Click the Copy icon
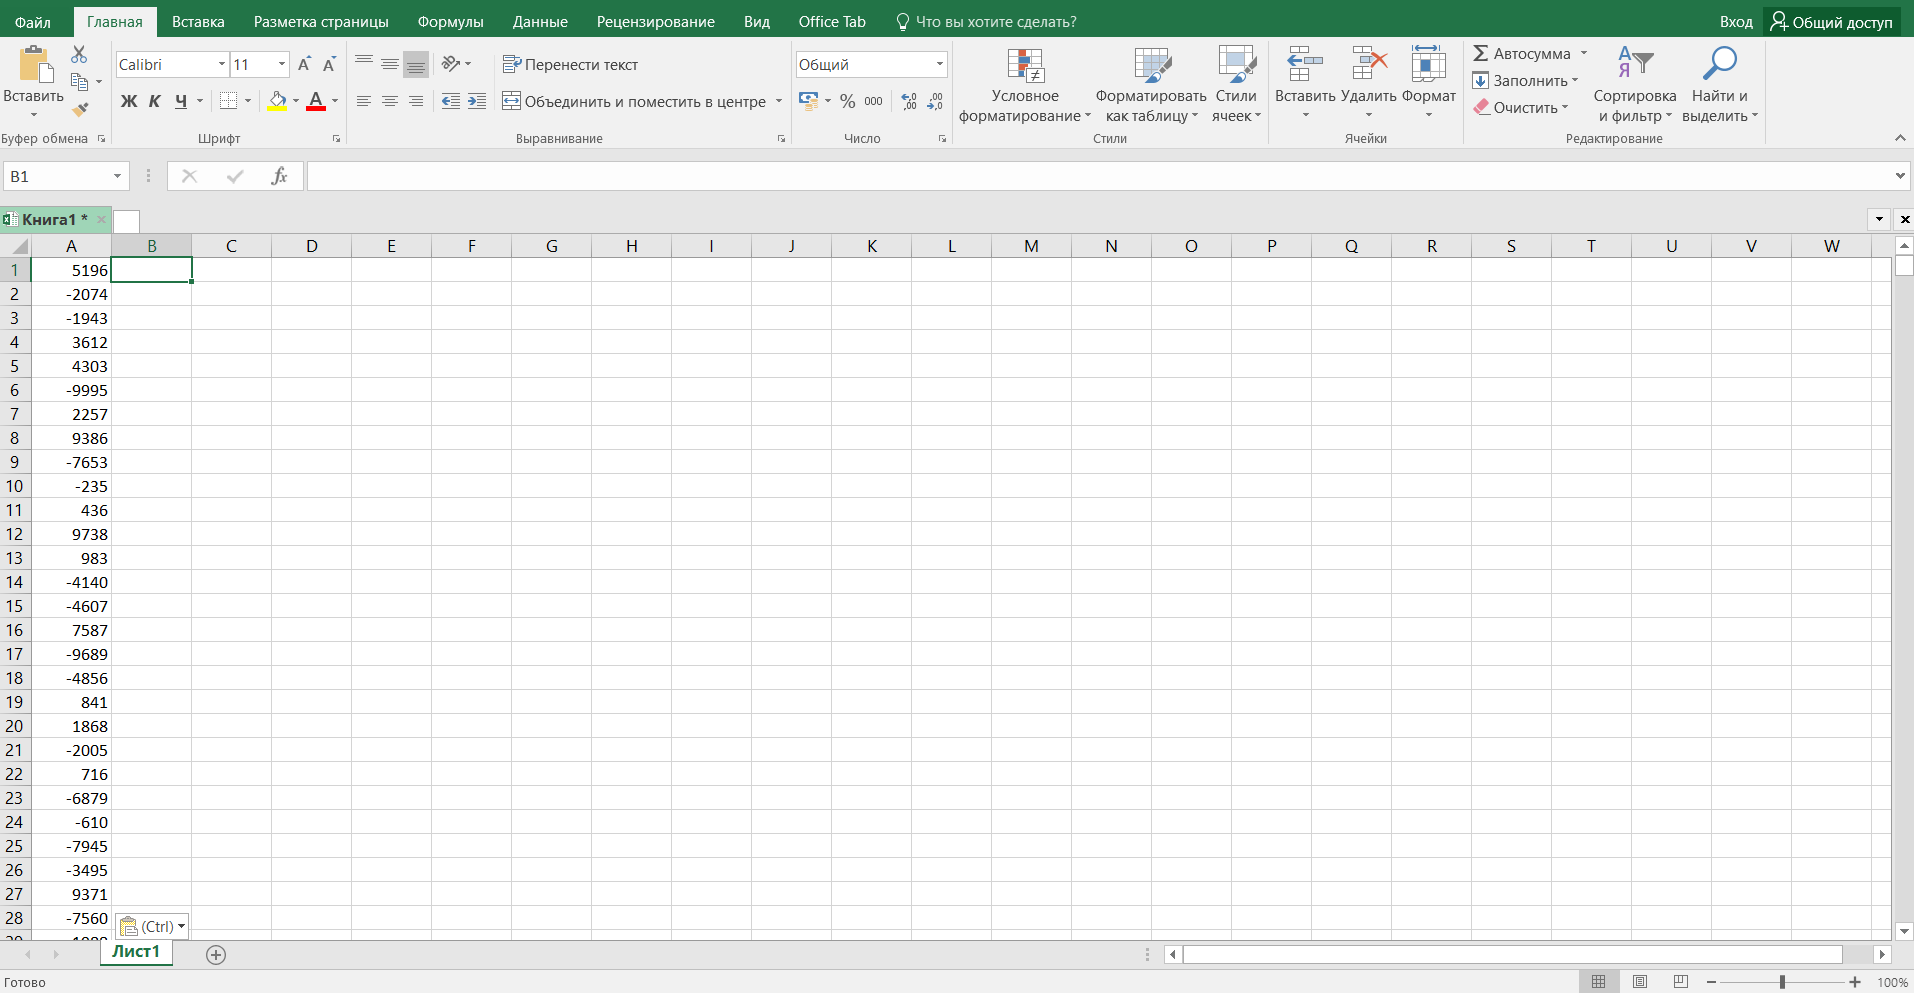This screenshot has height=993, width=1914. point(79,81)
